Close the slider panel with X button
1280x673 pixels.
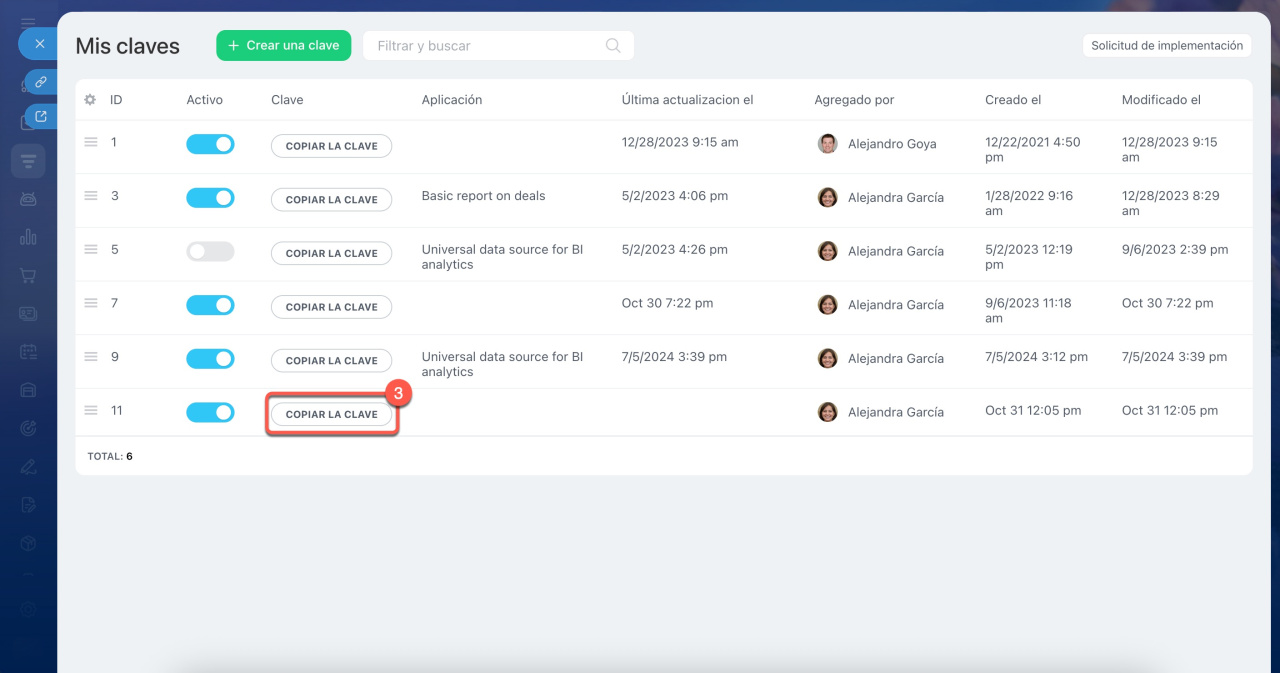(40, 44)
